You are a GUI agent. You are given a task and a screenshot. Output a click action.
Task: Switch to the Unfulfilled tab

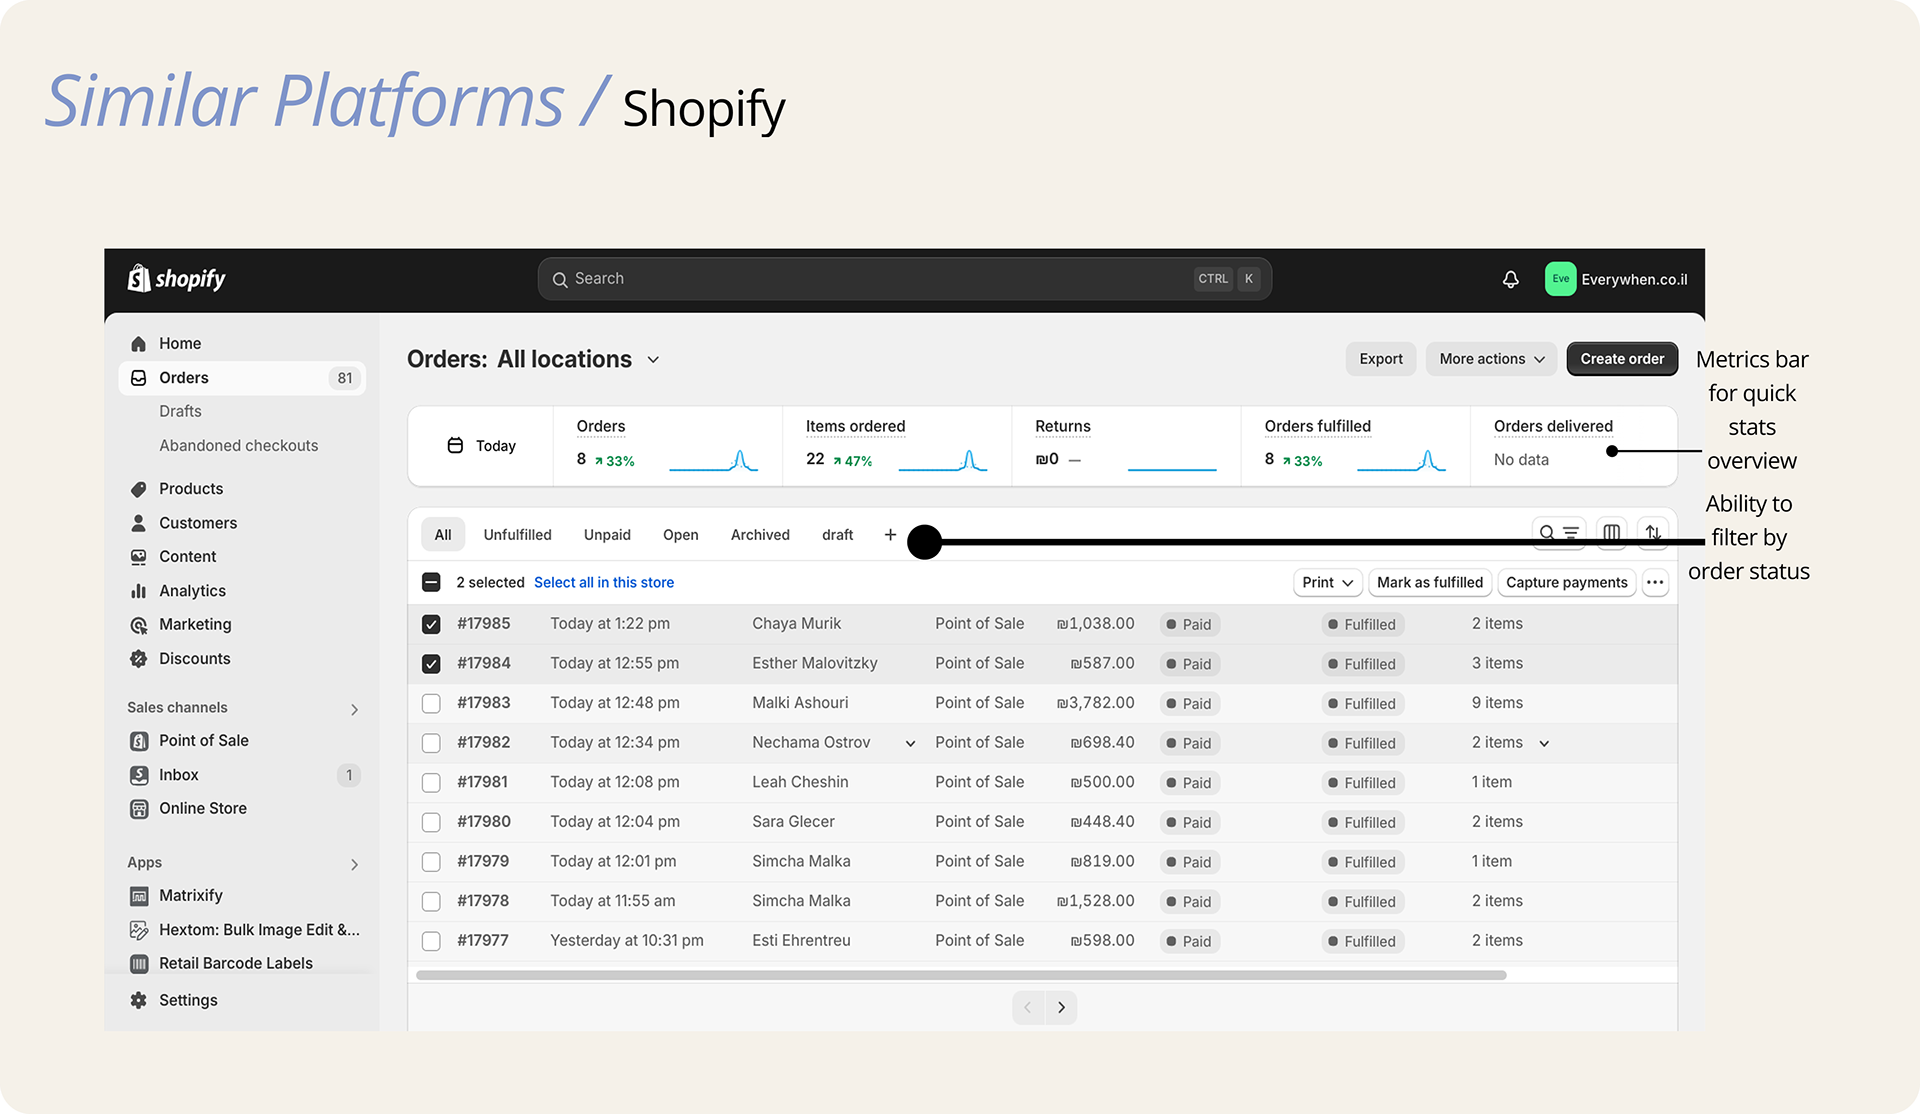(517, 535)
